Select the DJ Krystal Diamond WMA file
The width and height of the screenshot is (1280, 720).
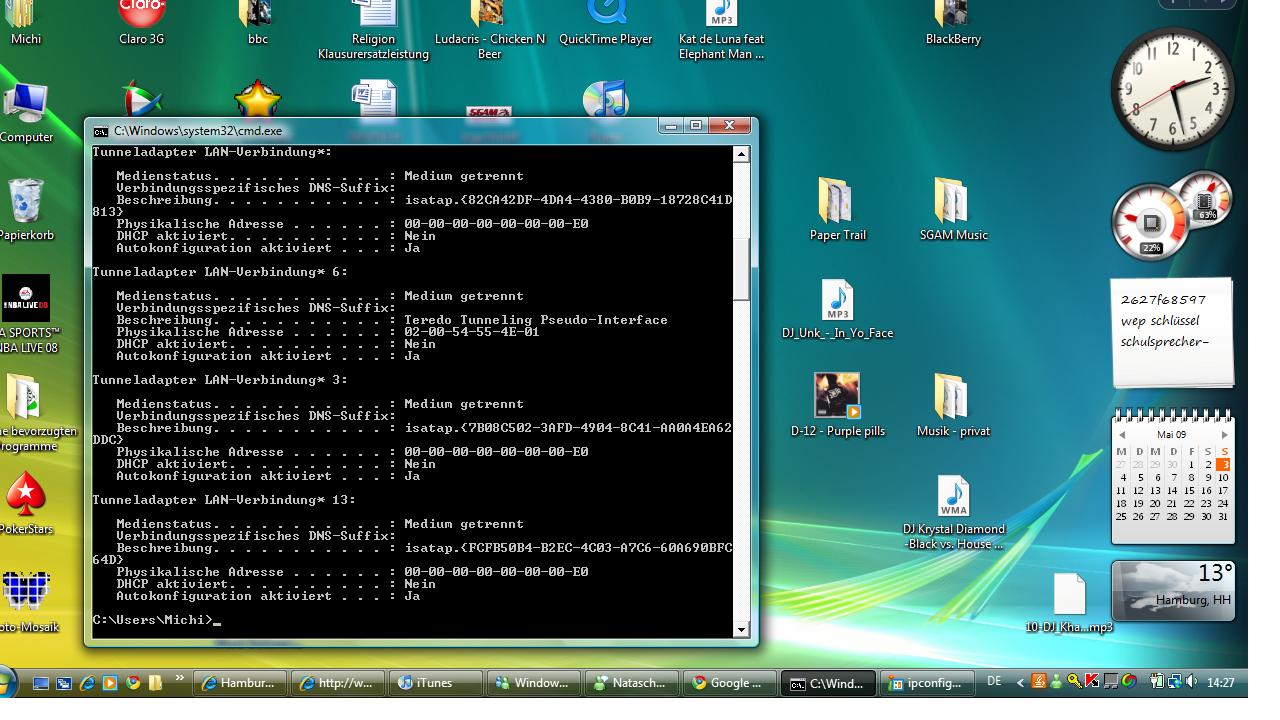[x=953, y=512]
